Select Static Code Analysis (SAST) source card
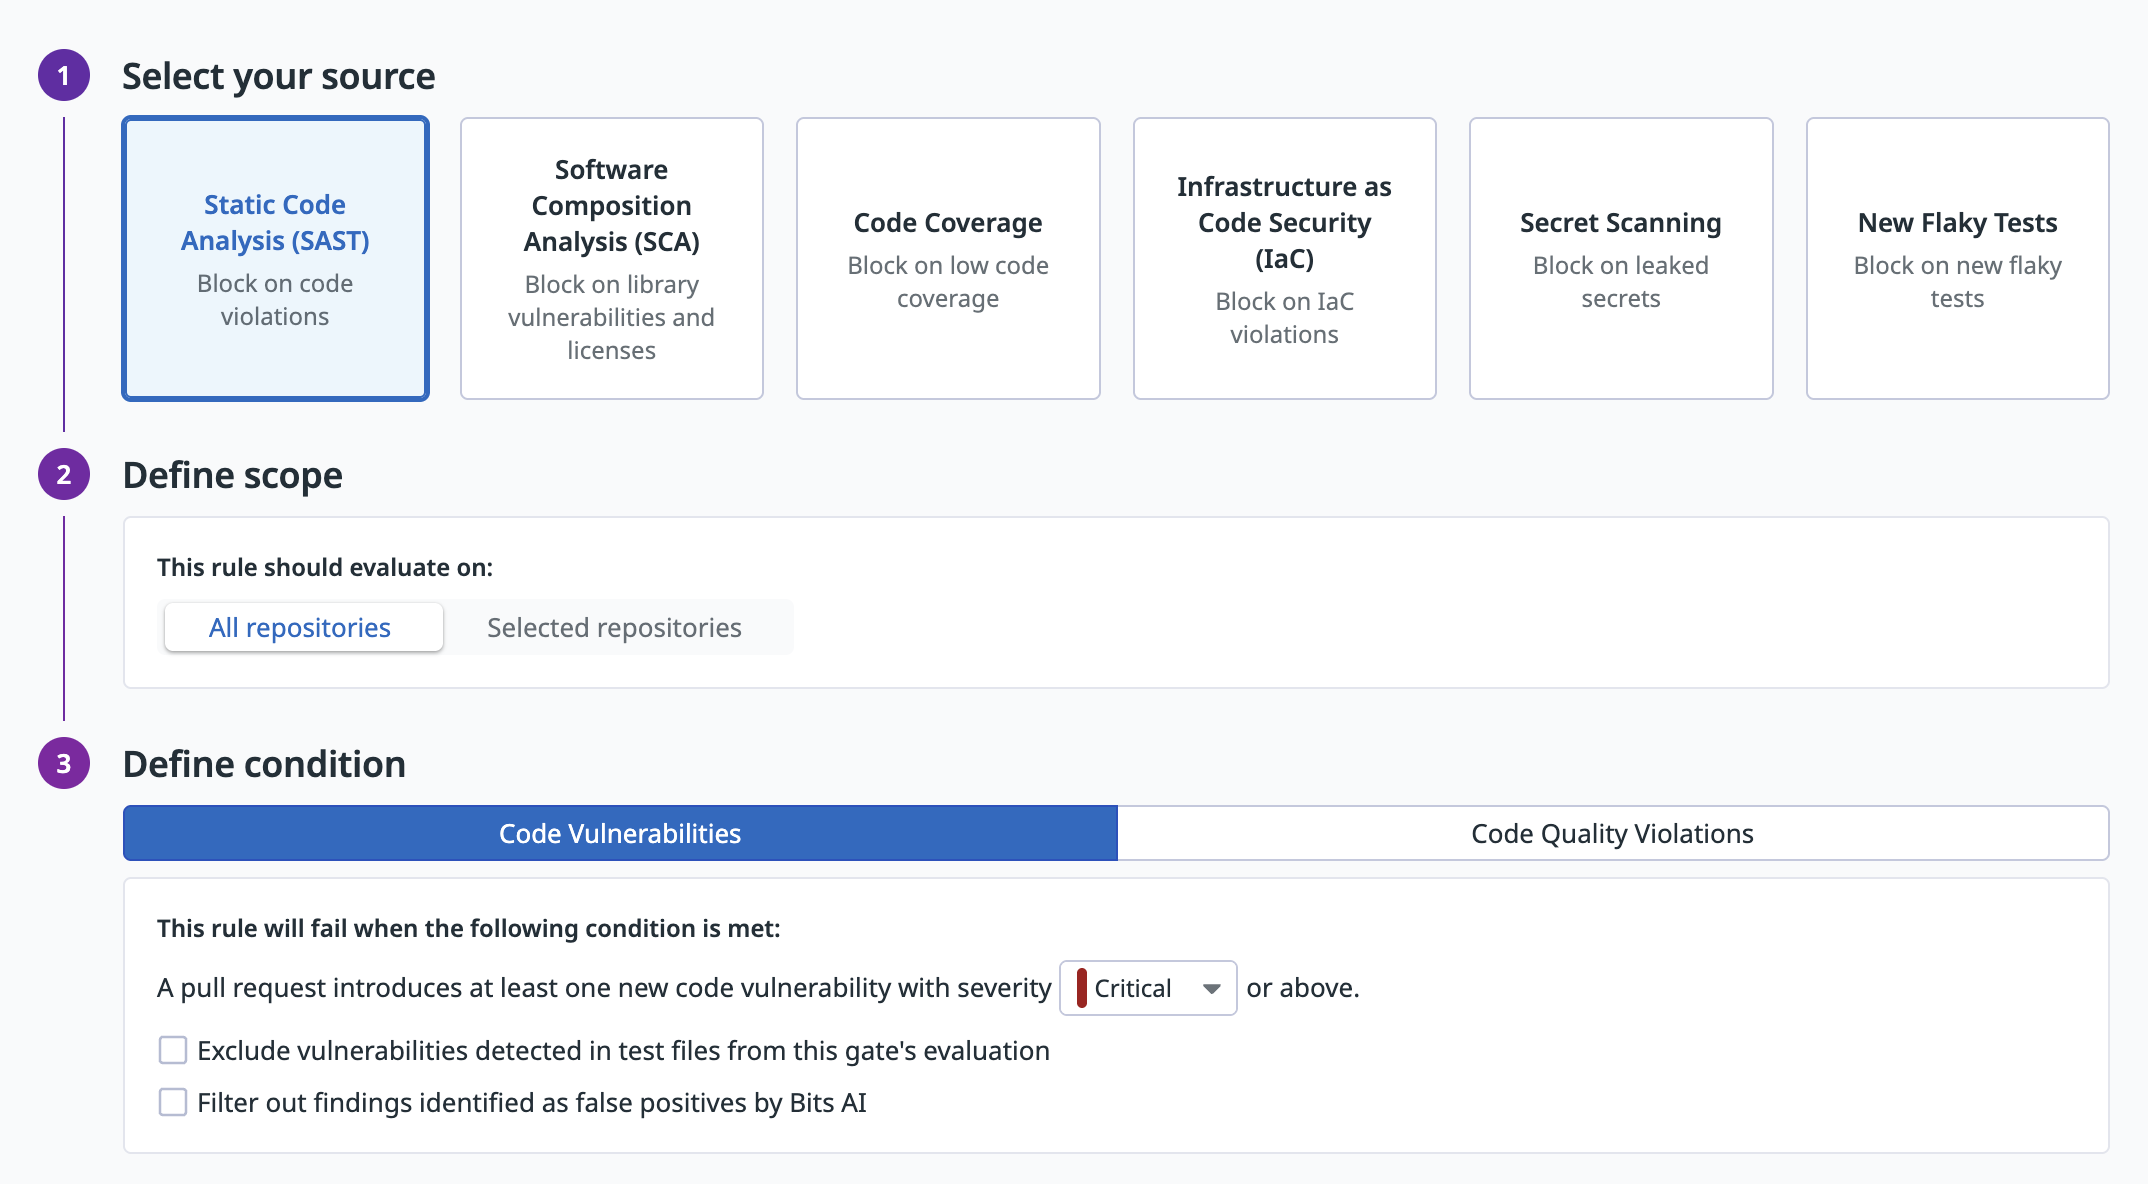 275,259
